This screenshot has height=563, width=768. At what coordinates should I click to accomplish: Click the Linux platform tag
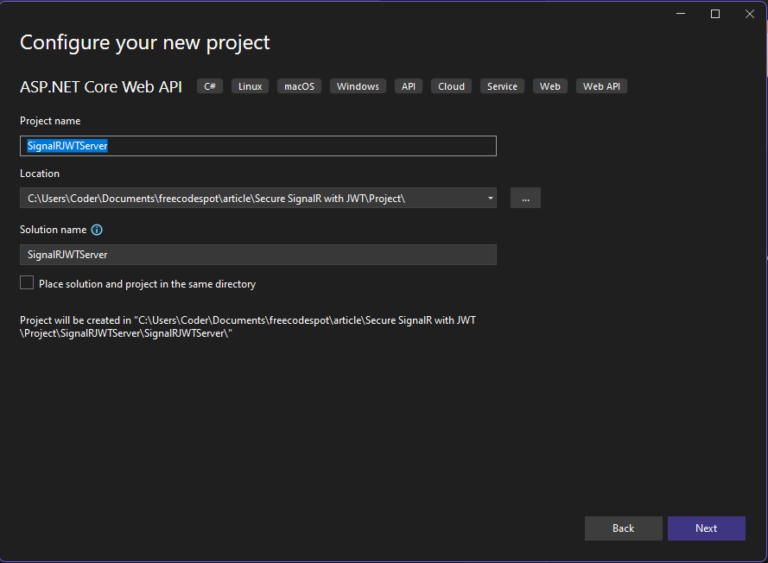coord(250,86)
